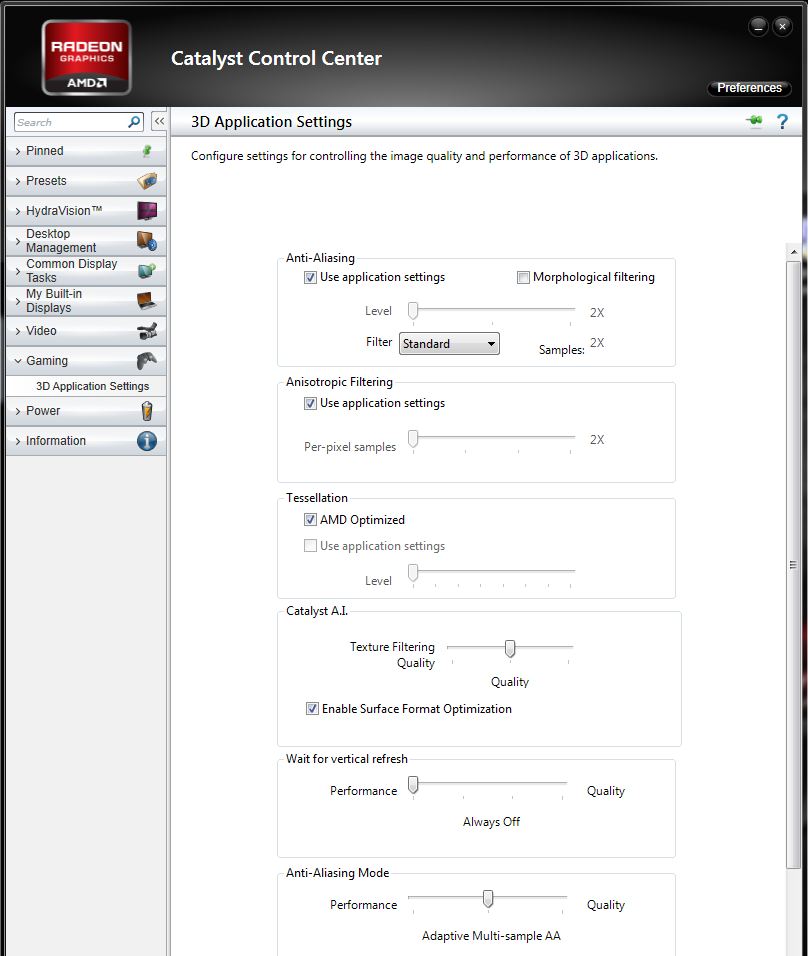The height and width of the screenshot is (956, 808).
Task: Click the green pin icon in the header
Action: (x=754, y=121)
